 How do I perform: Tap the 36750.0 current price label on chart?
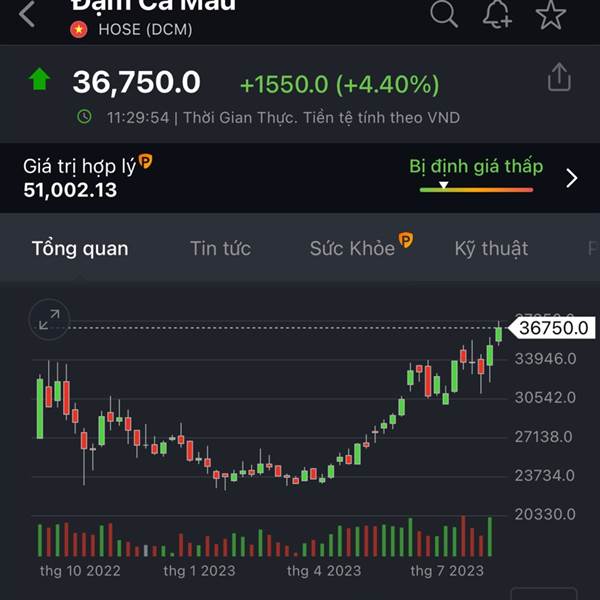(553, 327)
